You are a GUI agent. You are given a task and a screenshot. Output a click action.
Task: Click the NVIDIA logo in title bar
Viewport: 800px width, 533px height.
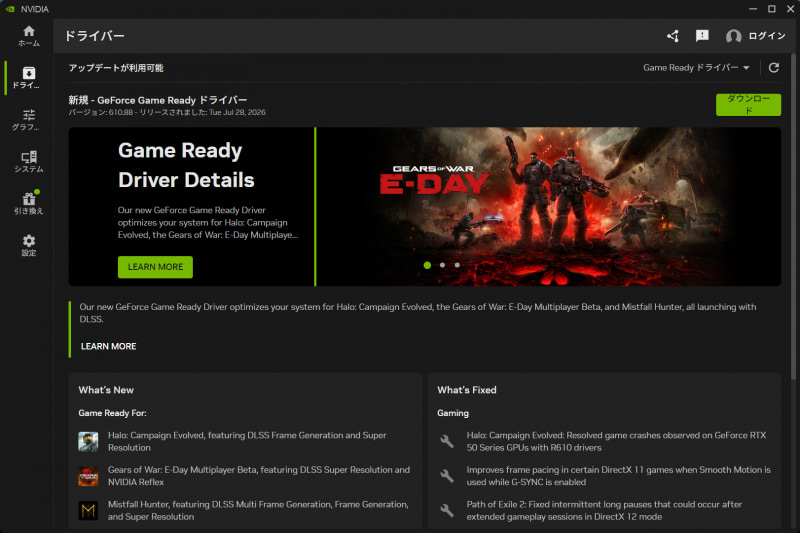click(x=10, y=9)
